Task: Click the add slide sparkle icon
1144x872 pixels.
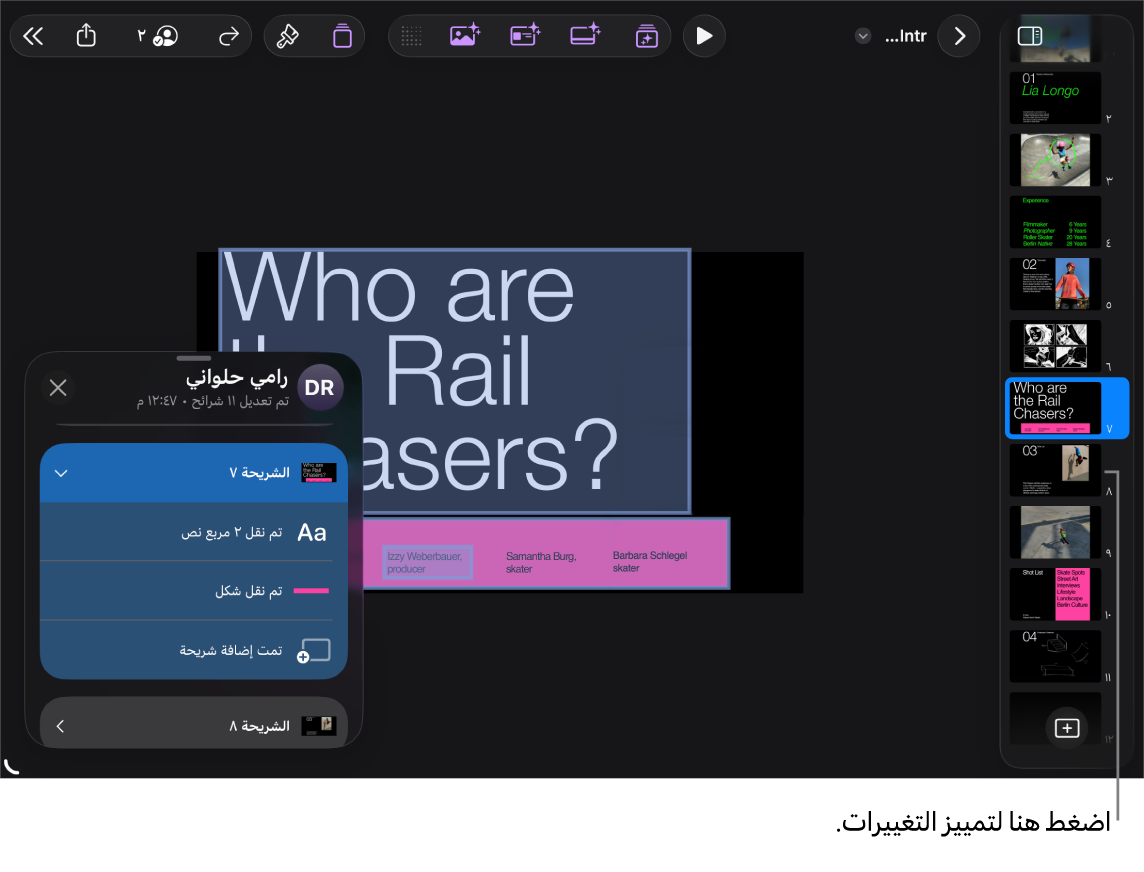Action: [646, 36]
